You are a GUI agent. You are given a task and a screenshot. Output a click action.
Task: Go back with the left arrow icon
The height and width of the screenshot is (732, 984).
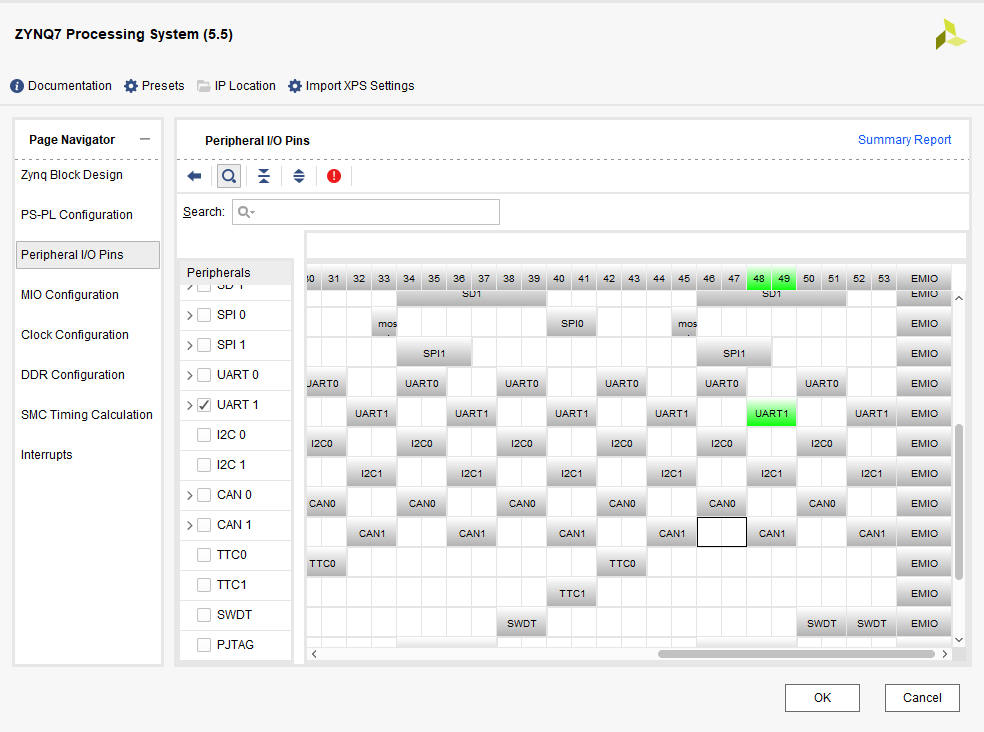point(195,176)
